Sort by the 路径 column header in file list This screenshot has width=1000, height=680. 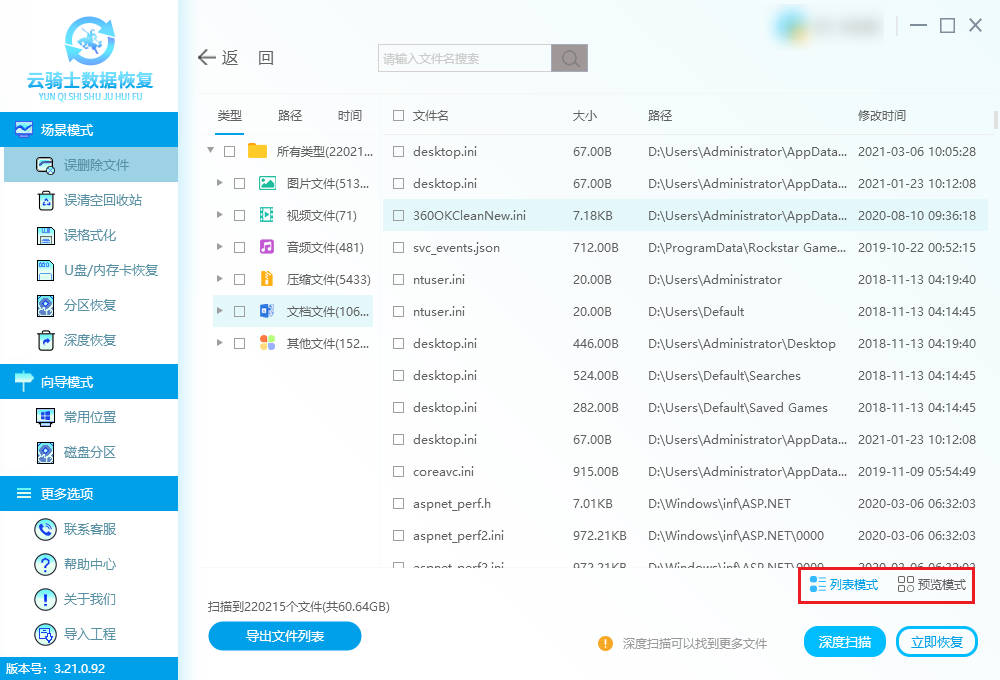coord(660,115)
